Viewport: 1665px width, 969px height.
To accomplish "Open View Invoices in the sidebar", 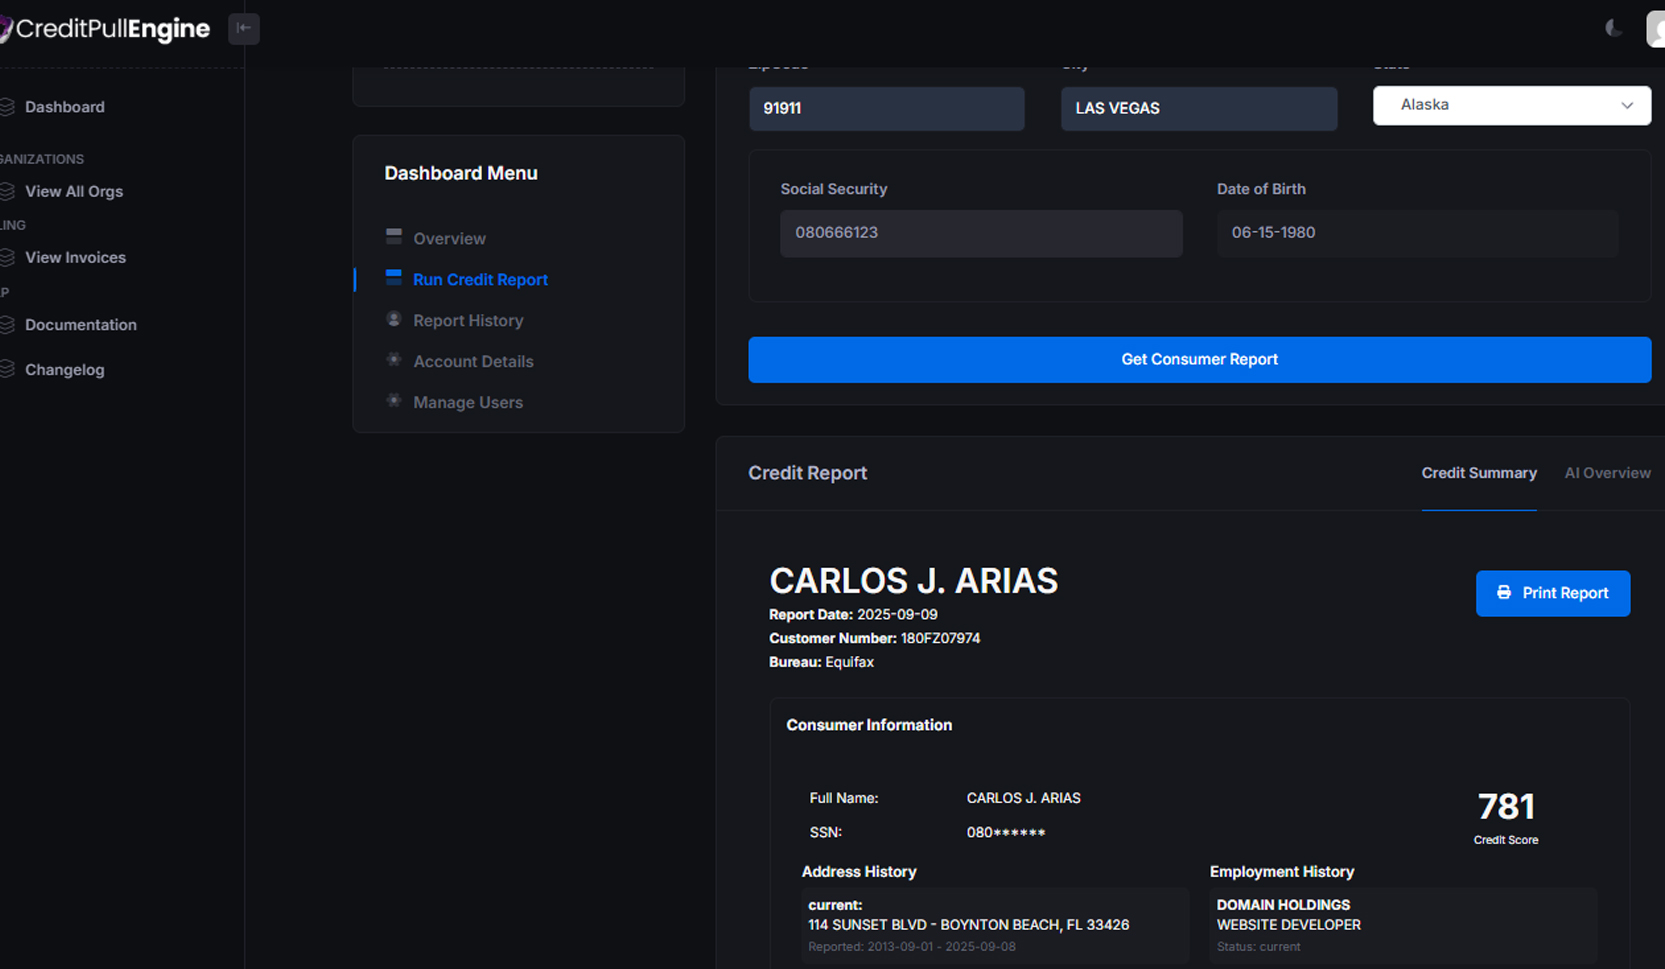I will 75,257.
